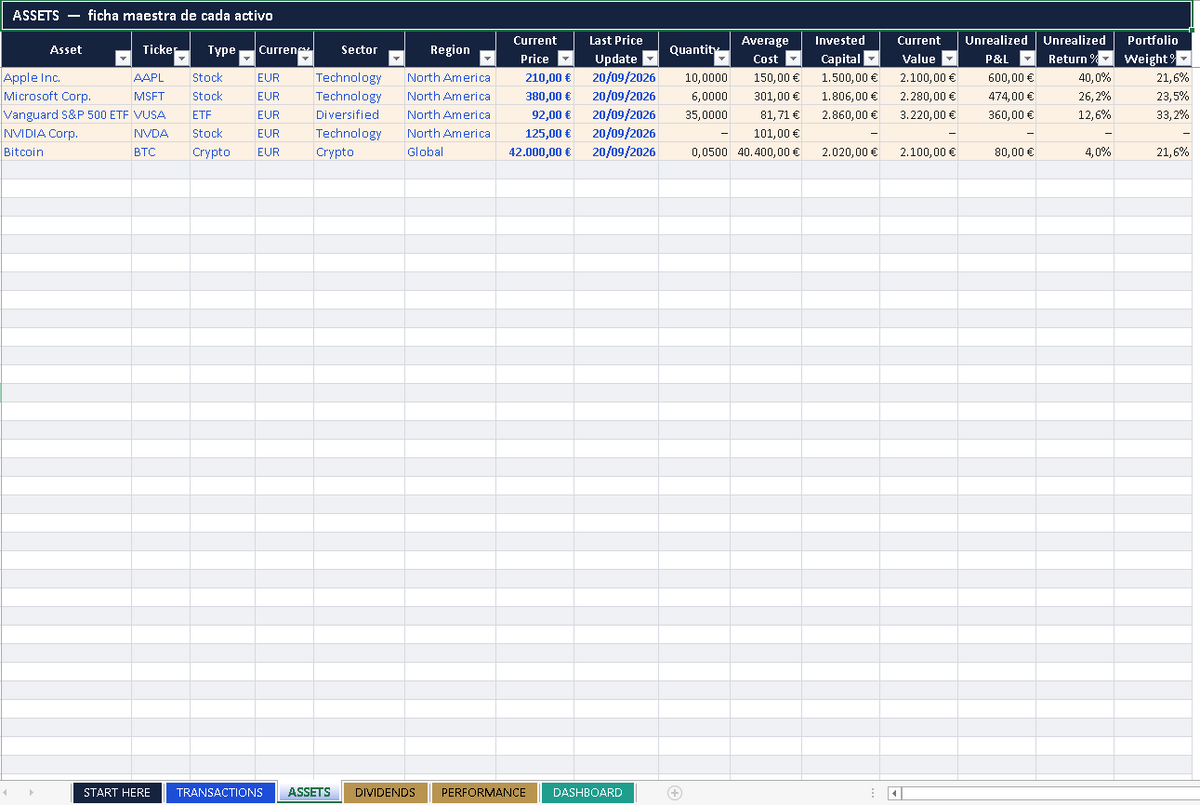1200x805 pixels.
Task: Select the ASSETS sheet tab
Action: (309, 792)
